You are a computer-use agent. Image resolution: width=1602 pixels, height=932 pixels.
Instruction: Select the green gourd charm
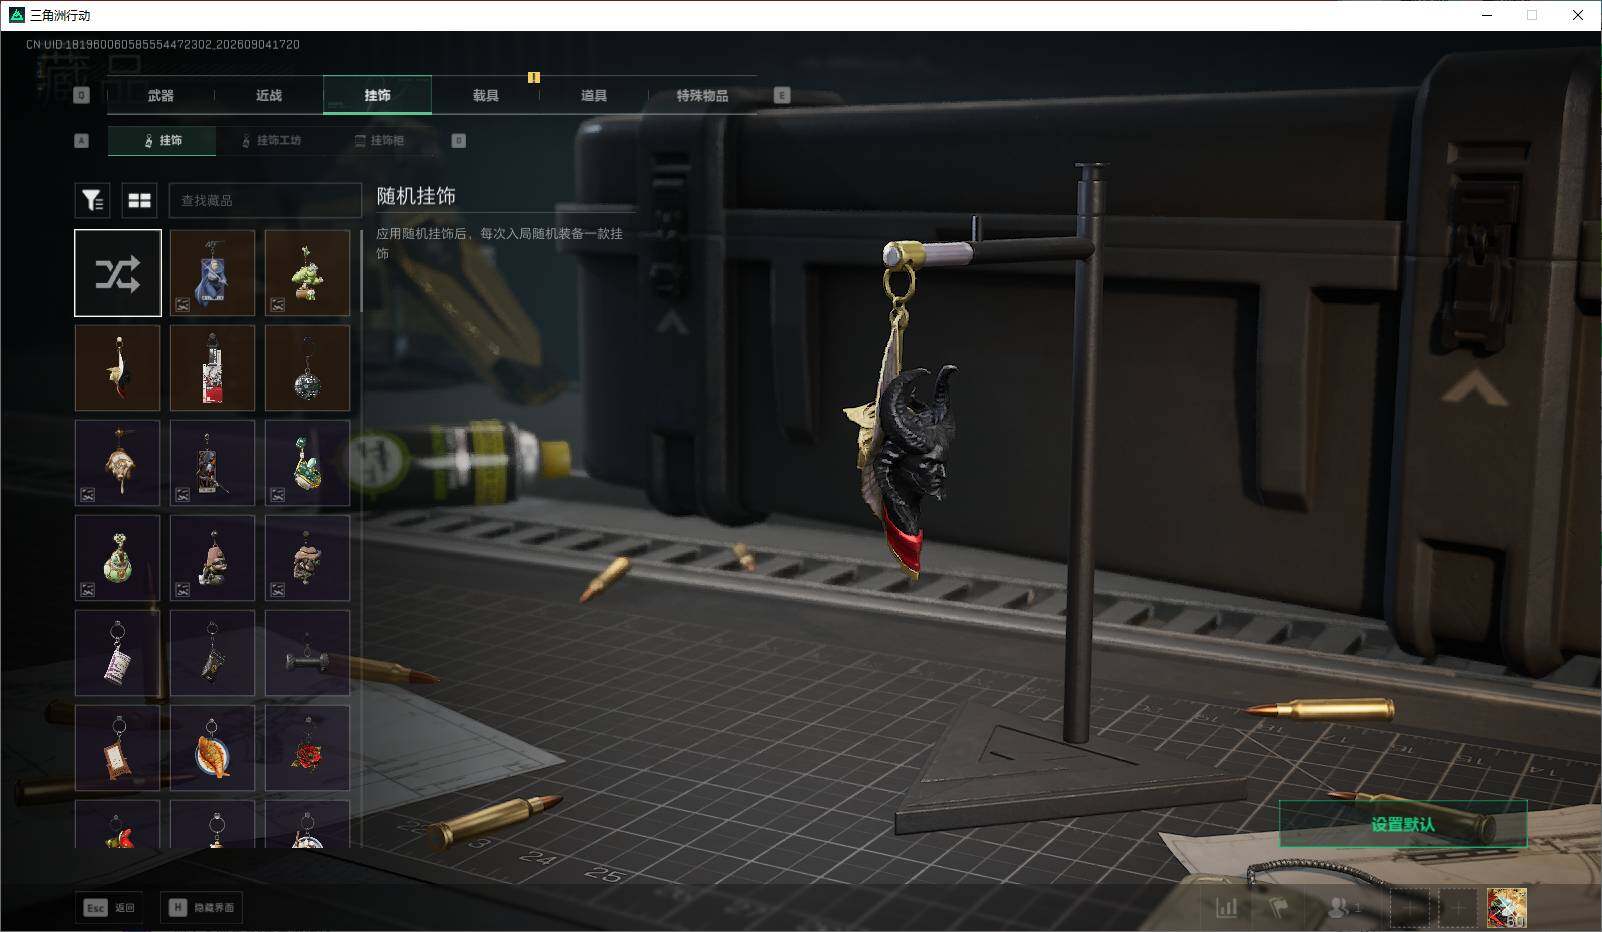click(118, 558)
